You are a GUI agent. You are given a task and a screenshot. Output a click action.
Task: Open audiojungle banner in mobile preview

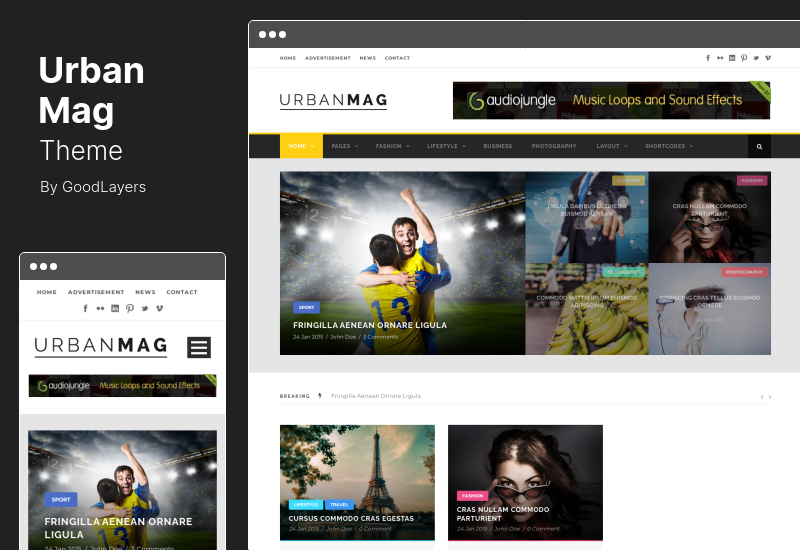pos(122,386)
